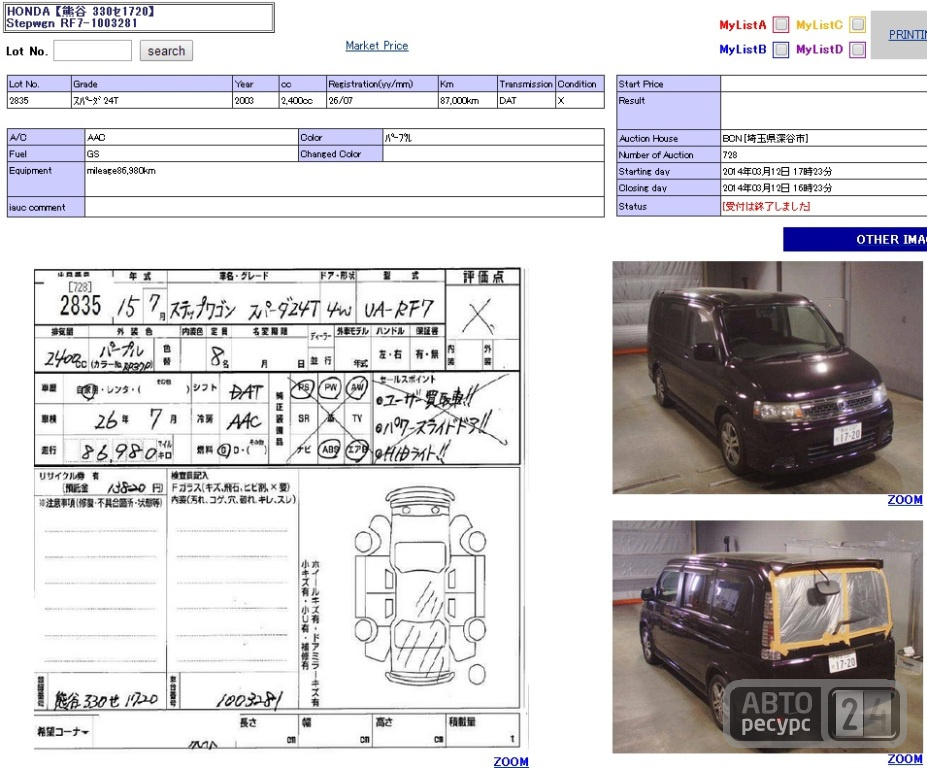This screenshot has height=768, width=927.
Task: Click the Condition column header
Action: click(x=579, y=84)
